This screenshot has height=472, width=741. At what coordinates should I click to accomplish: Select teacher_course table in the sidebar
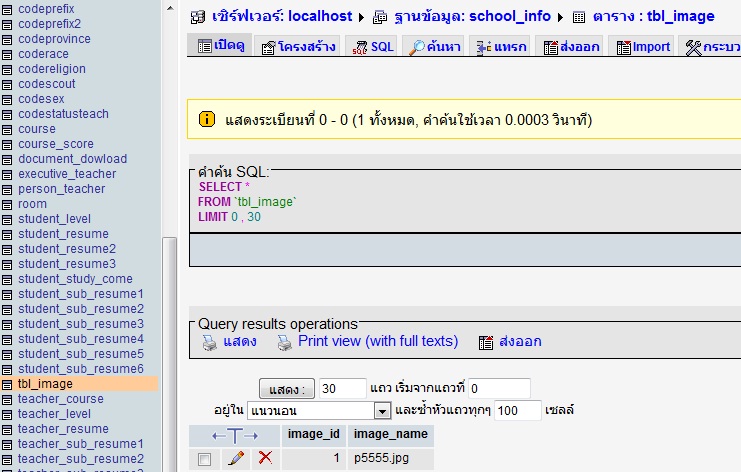[61, 399]
